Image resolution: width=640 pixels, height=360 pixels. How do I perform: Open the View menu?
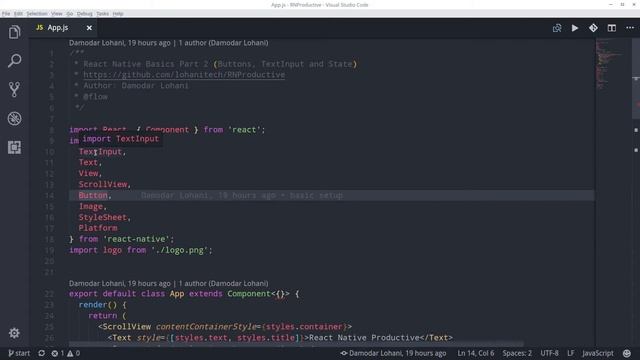[x=57, y=13]
